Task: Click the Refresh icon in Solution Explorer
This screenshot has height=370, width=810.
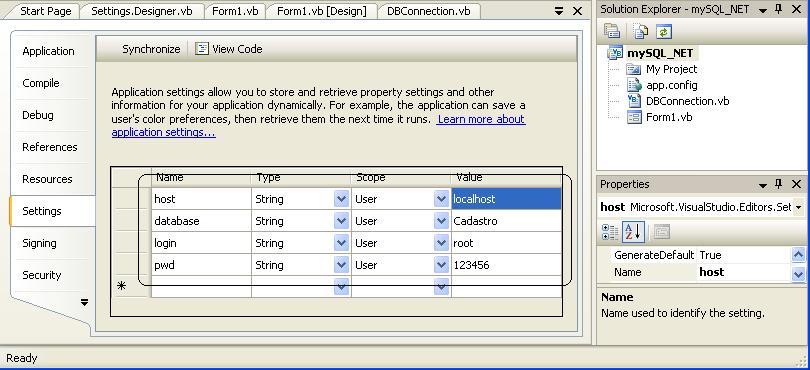Action: pyautogui.click(x=664, y=32)
